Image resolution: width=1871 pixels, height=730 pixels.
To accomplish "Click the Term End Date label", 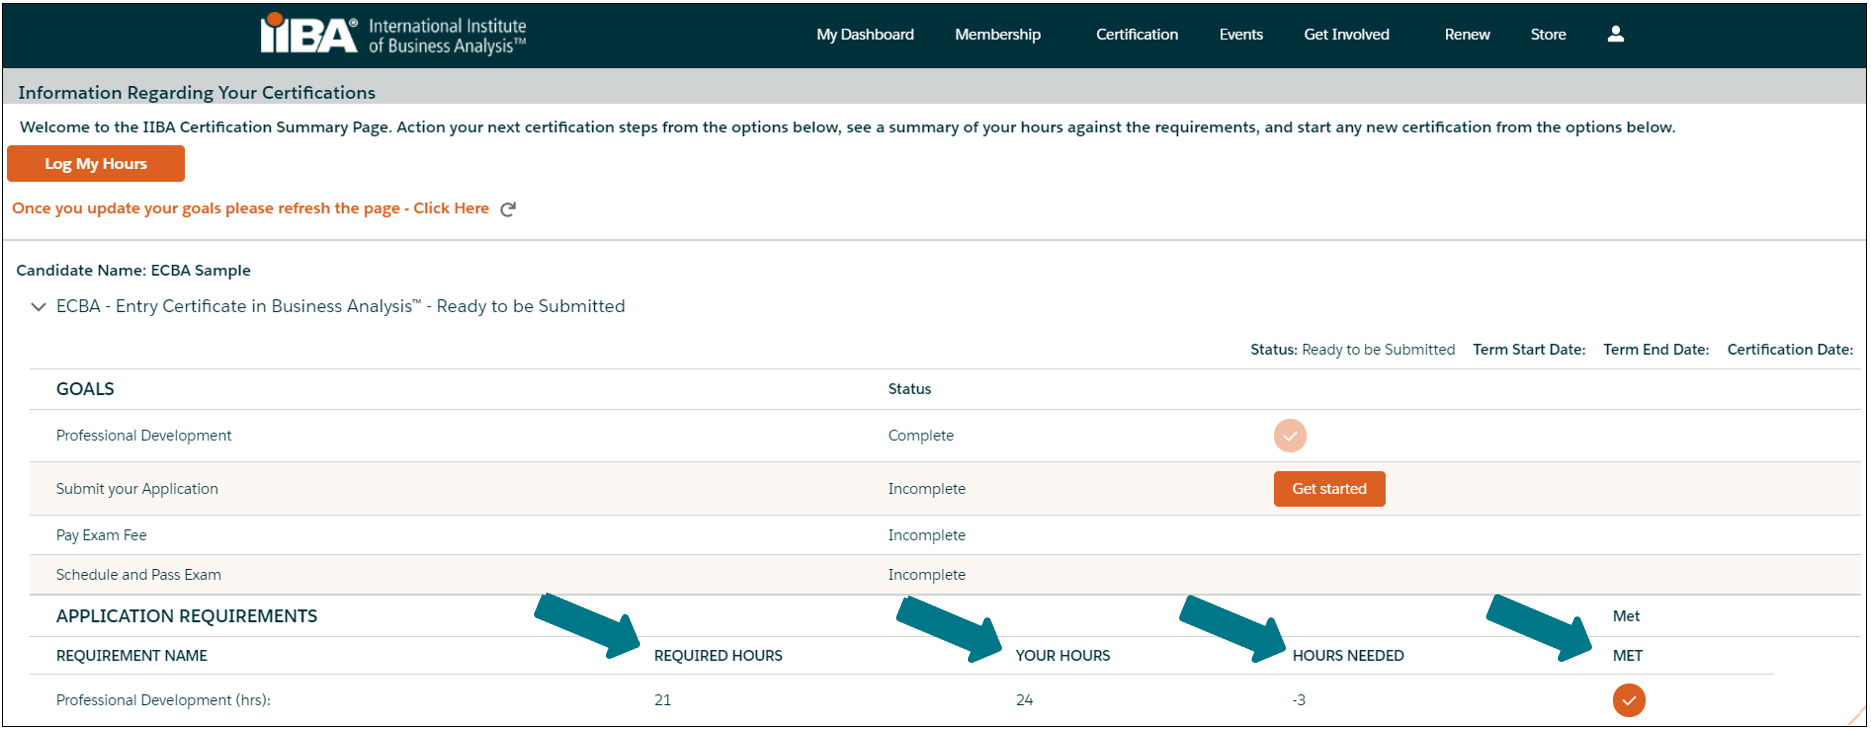I will tap(1656, 350).
